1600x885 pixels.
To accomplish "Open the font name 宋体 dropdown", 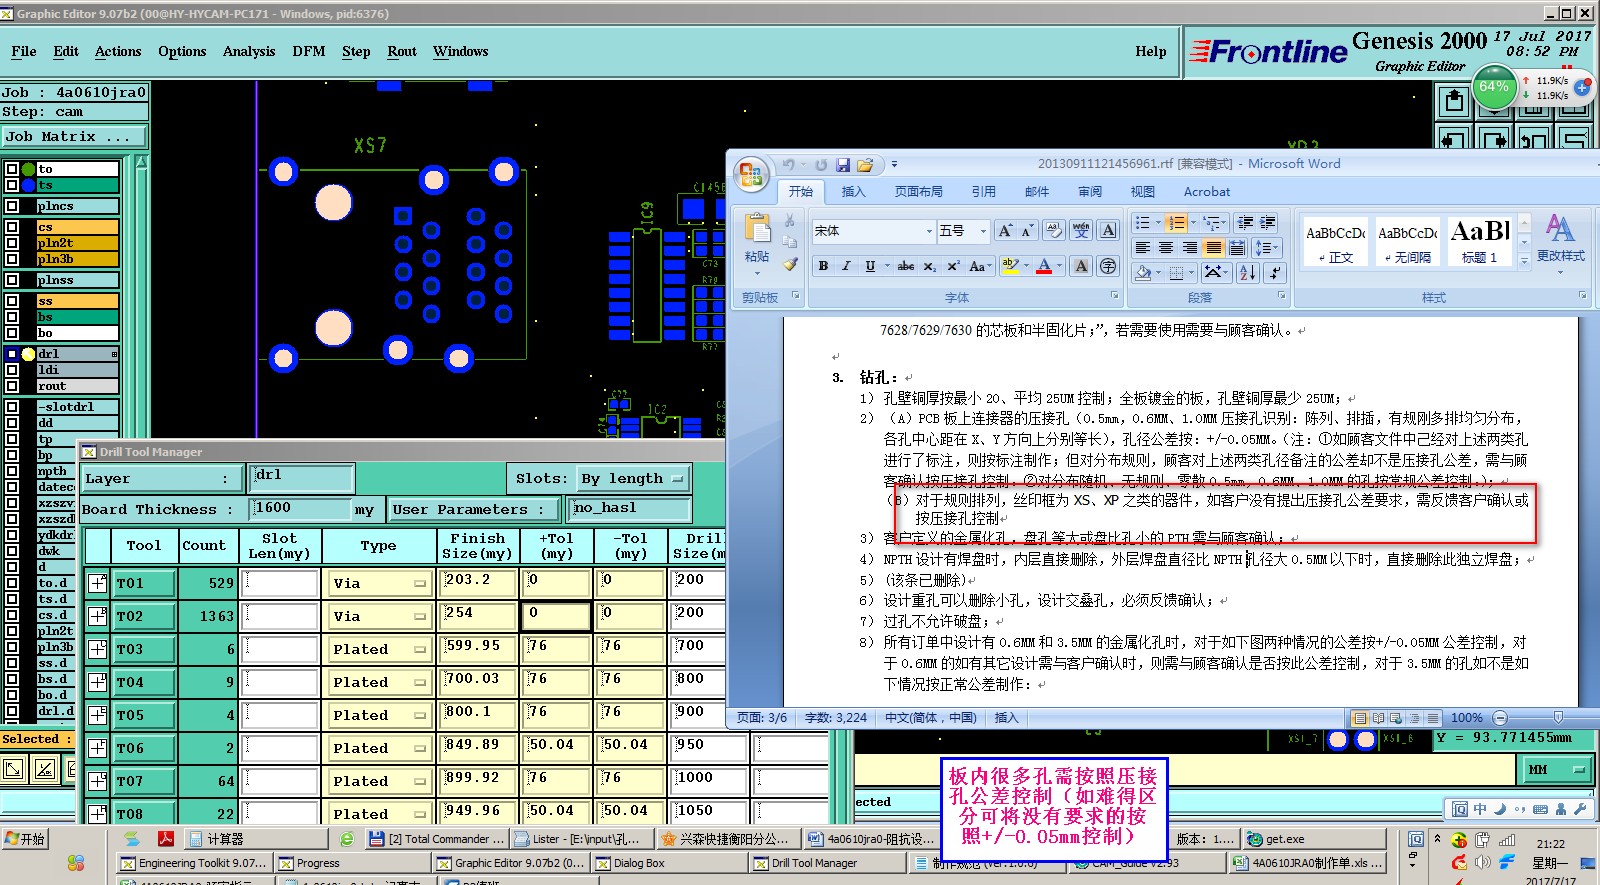I will coord(927,231).
